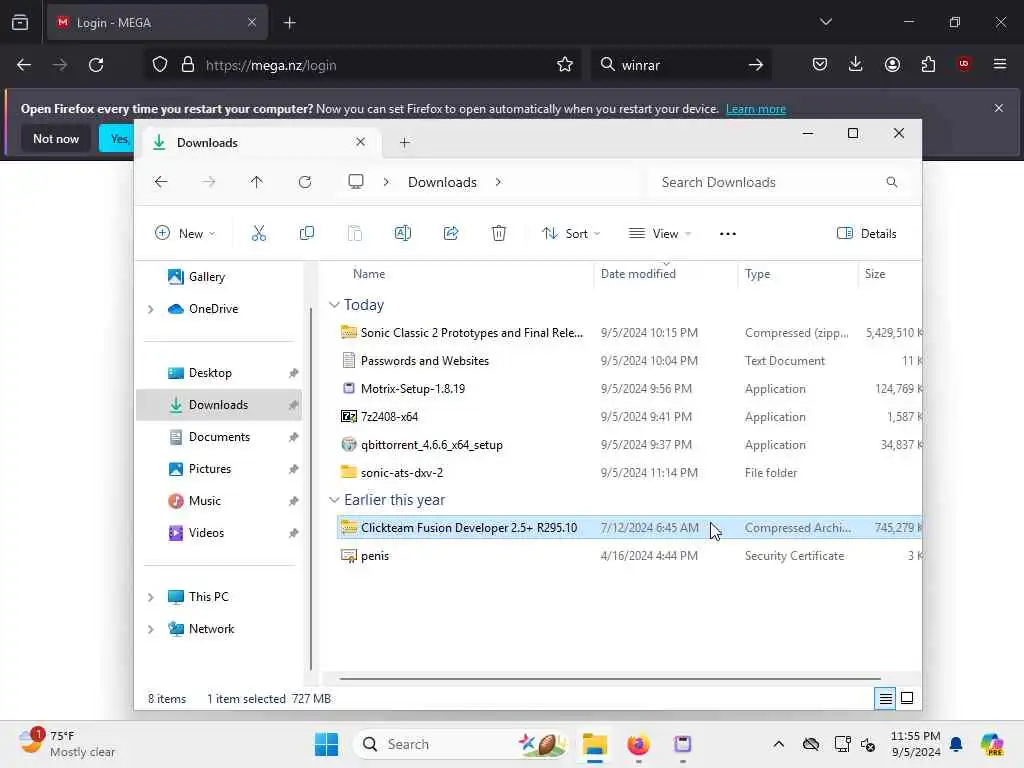Open the New dropdown in Explorer

(185, 233)
